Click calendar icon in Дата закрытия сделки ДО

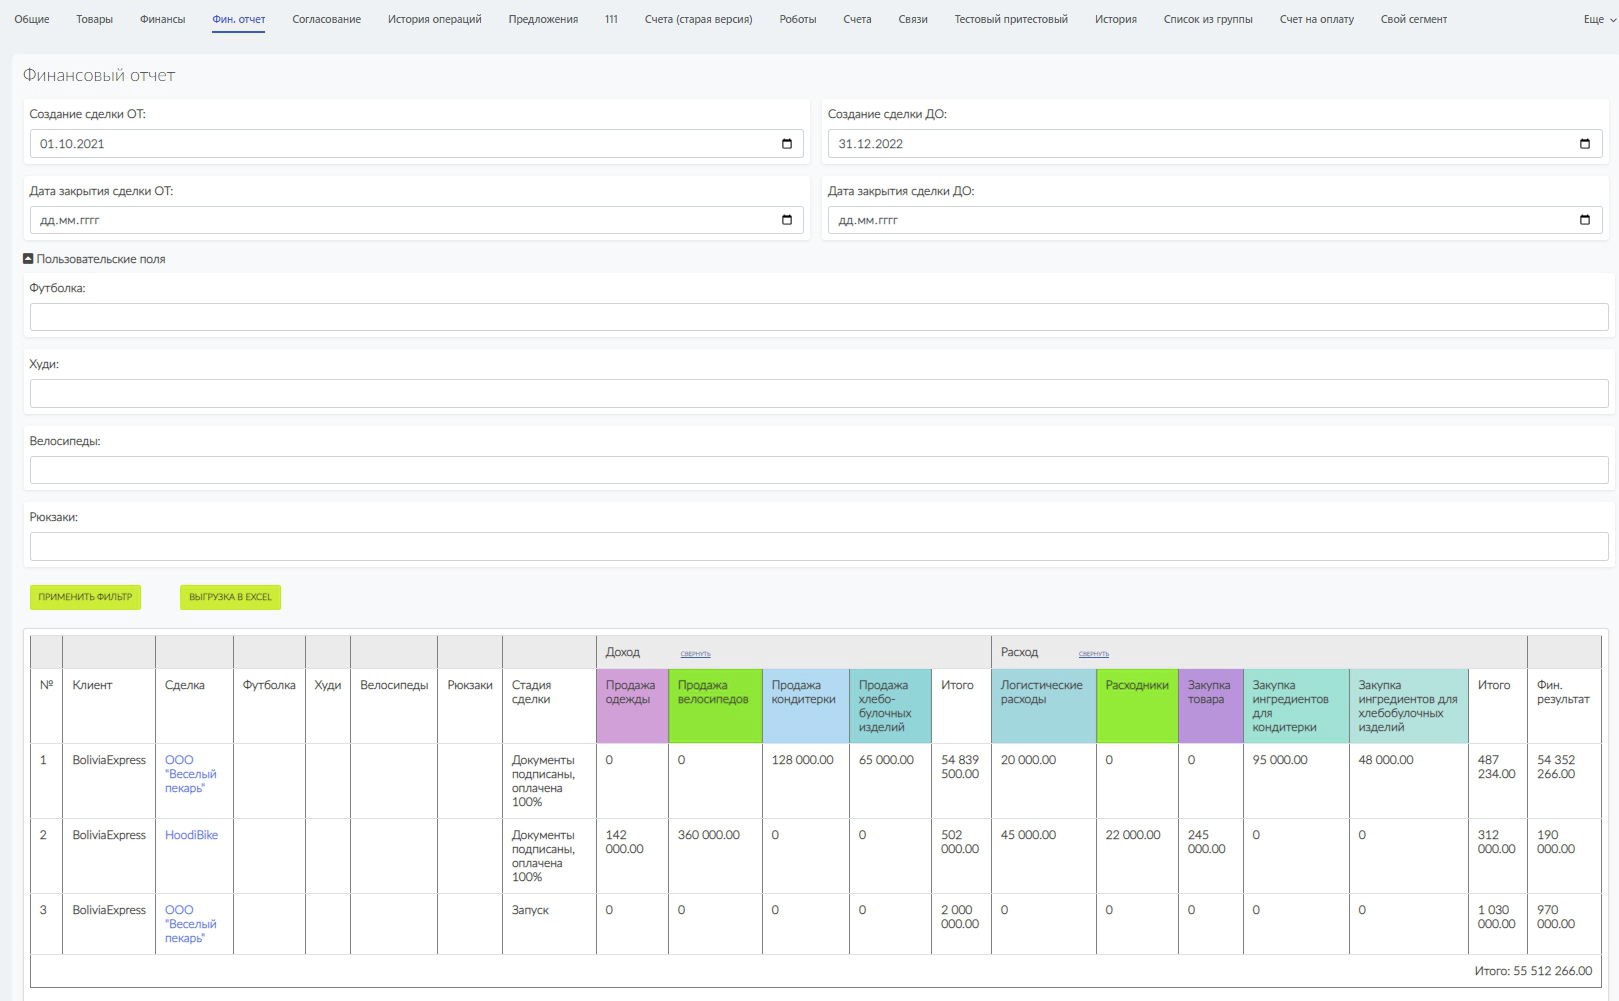pos(1584,220)
